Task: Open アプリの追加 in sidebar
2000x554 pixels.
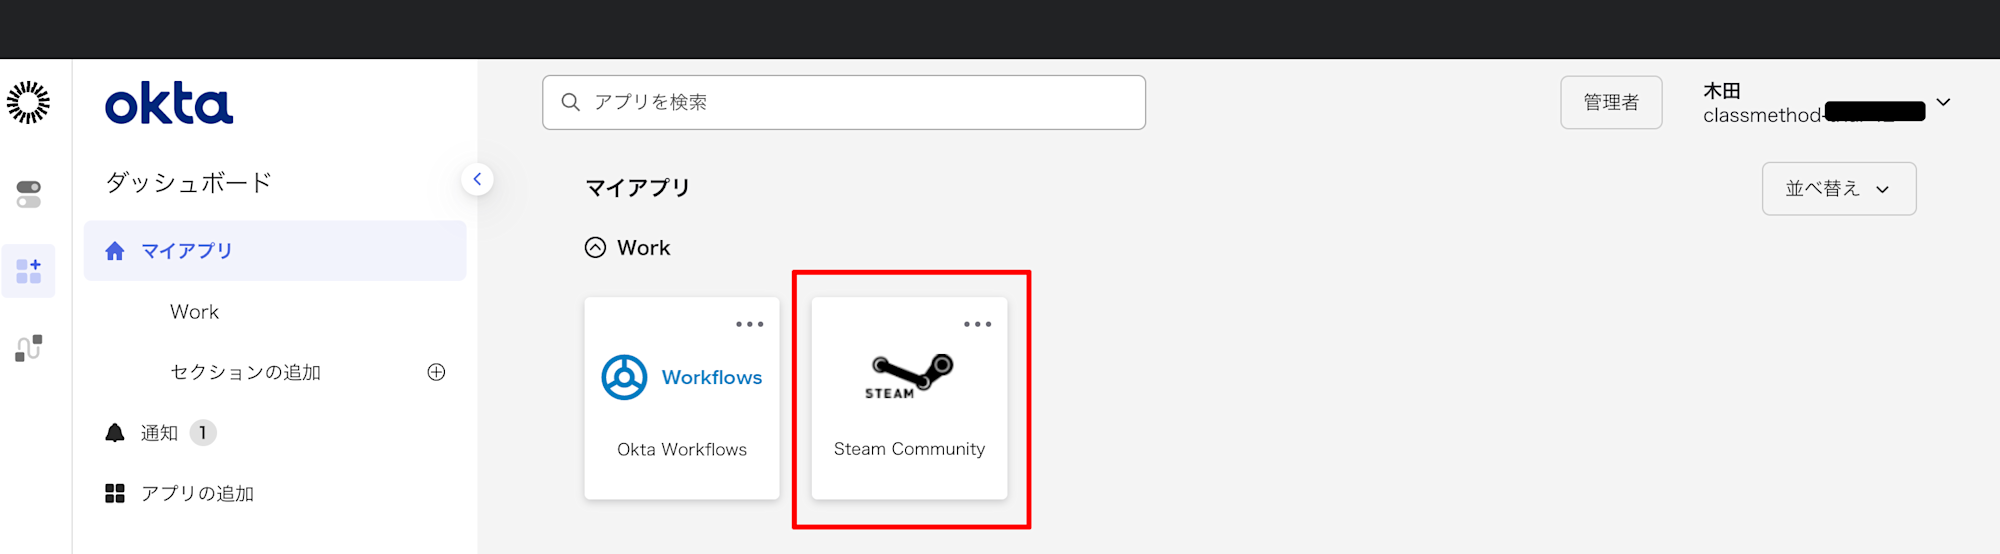Action: point(197,494)
